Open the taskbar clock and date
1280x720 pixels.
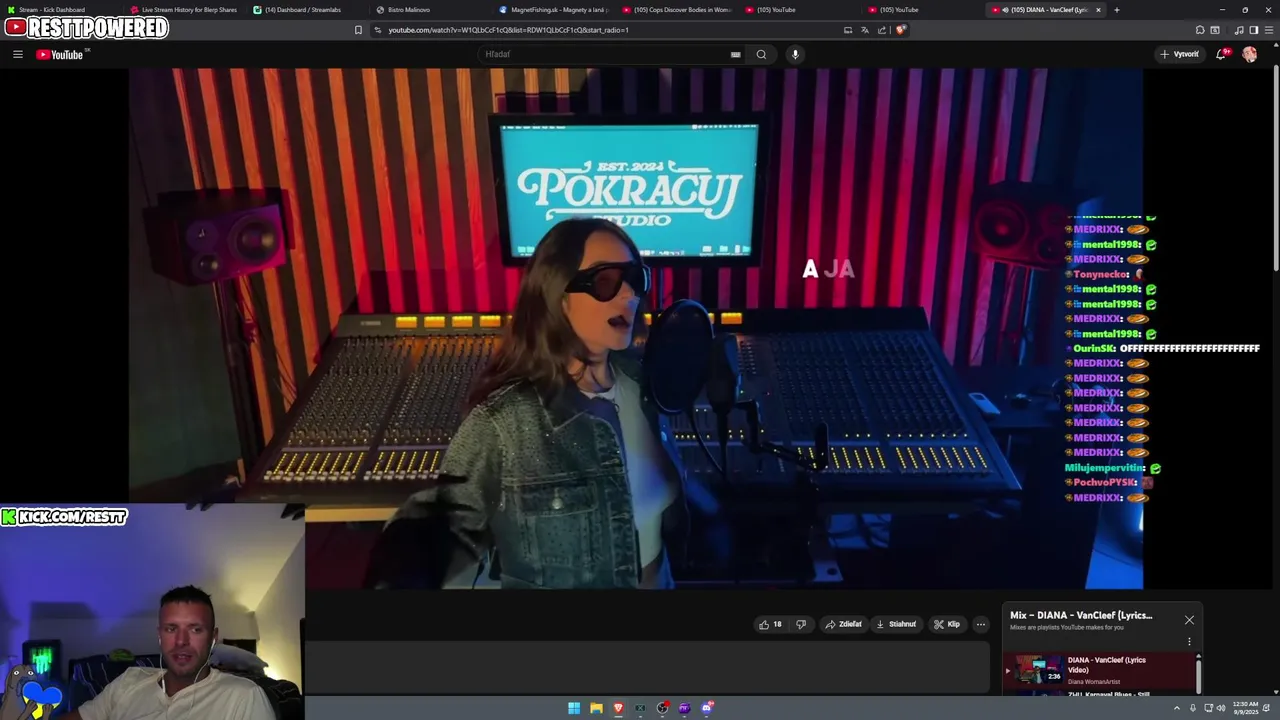[x=1246, y=707]
